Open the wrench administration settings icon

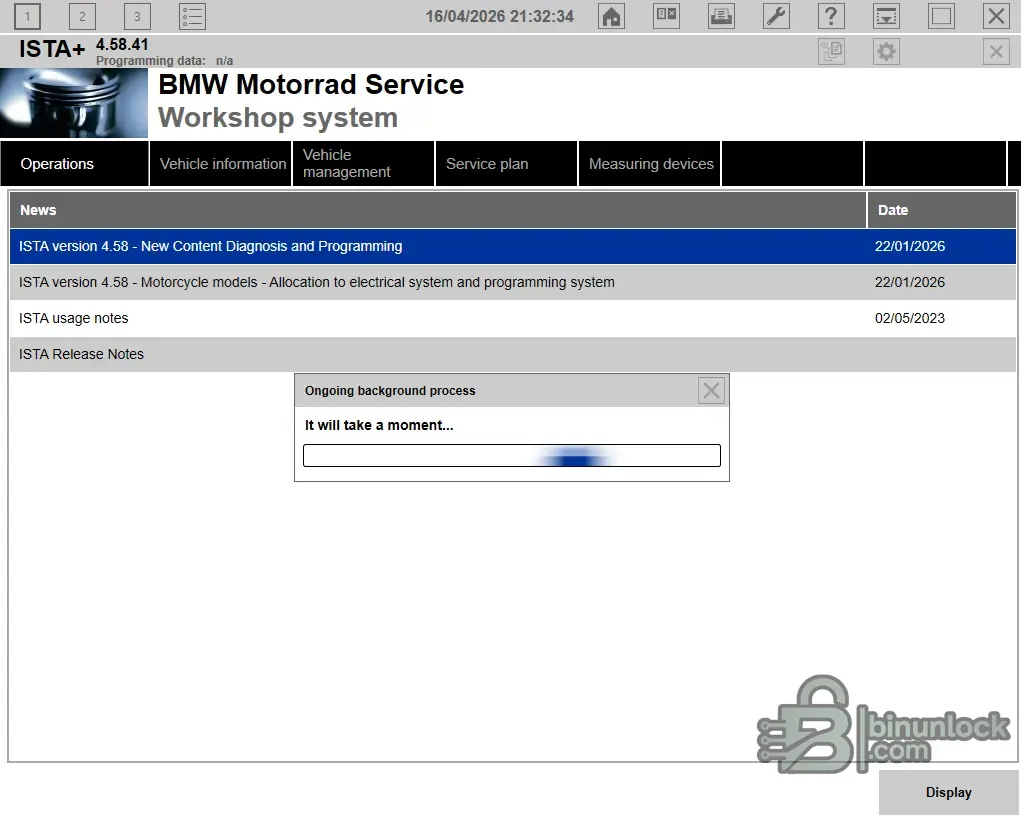tap(776, 16)
